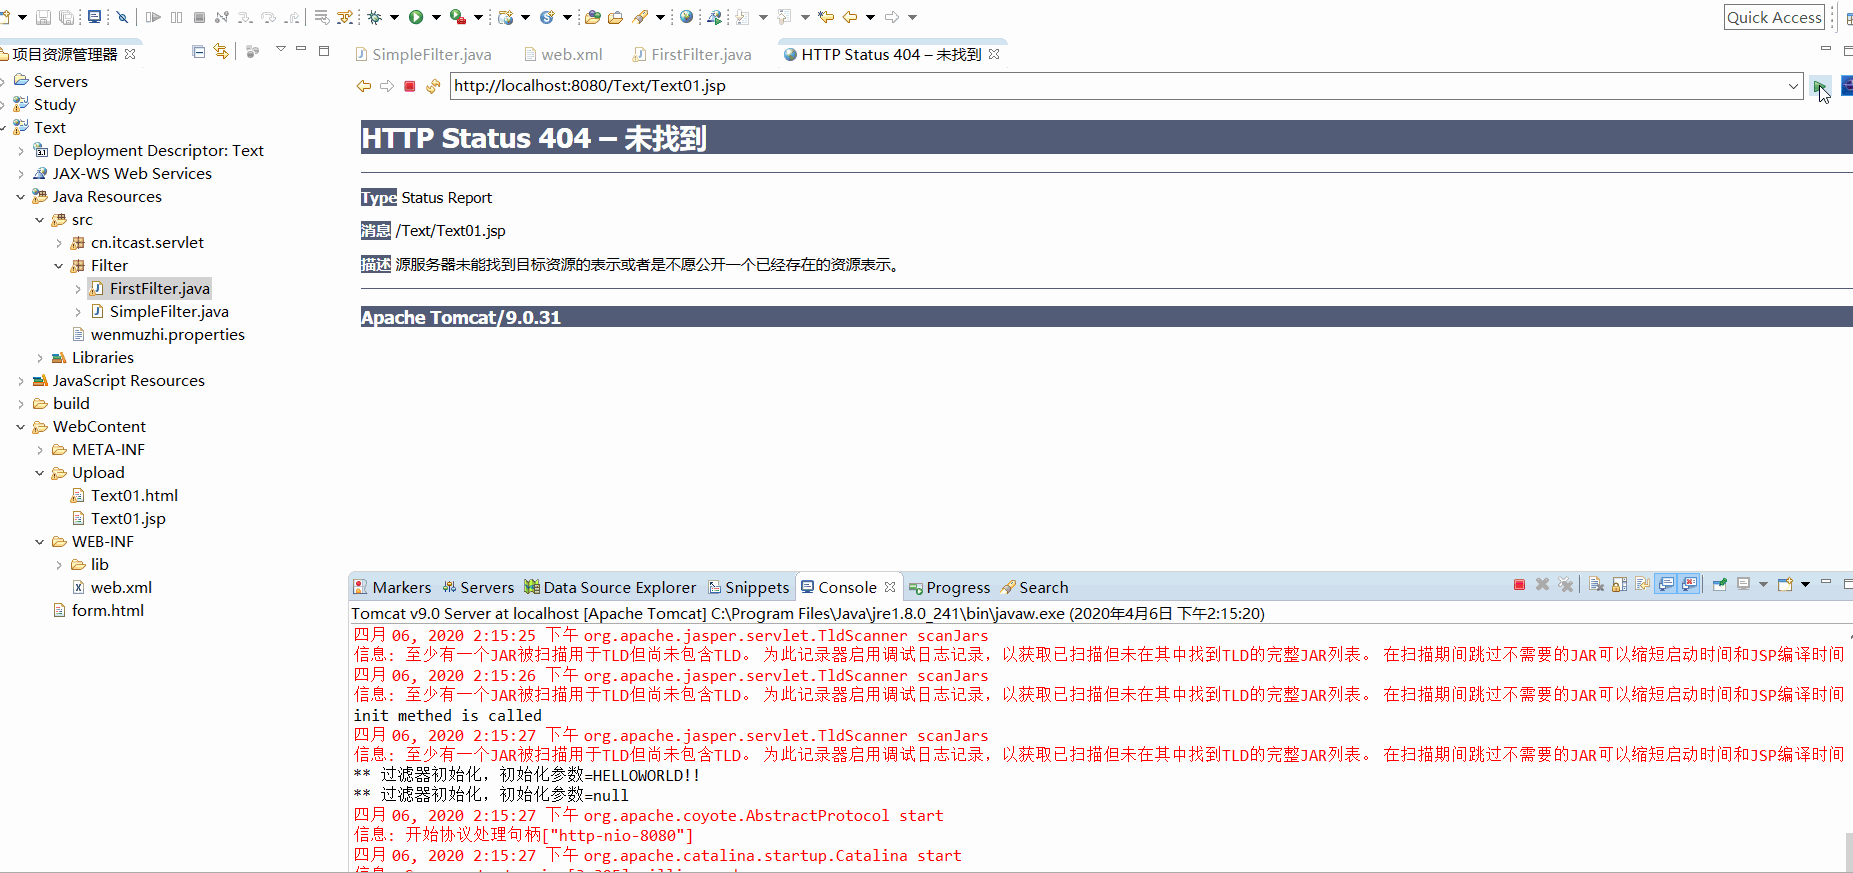Collapse the Filter package node
The image size is (1853, 873).
59,266
